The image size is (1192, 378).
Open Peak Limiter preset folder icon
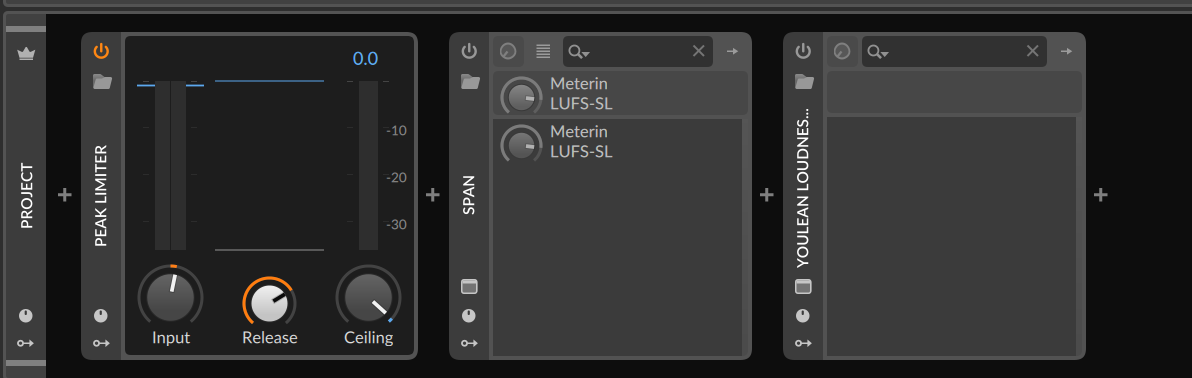click(x=102, y=81)
